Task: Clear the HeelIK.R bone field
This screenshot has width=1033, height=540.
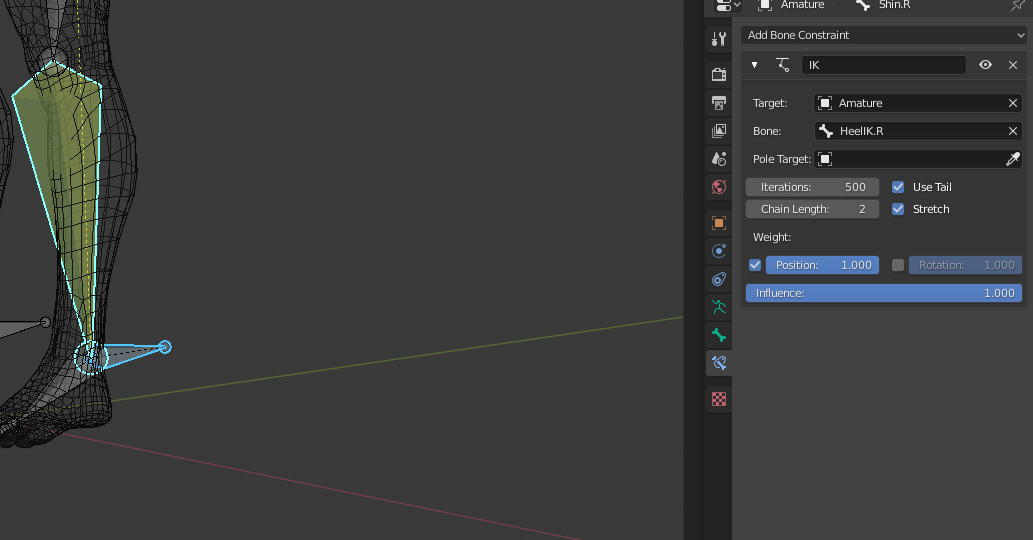Action: click(1013, 131)
